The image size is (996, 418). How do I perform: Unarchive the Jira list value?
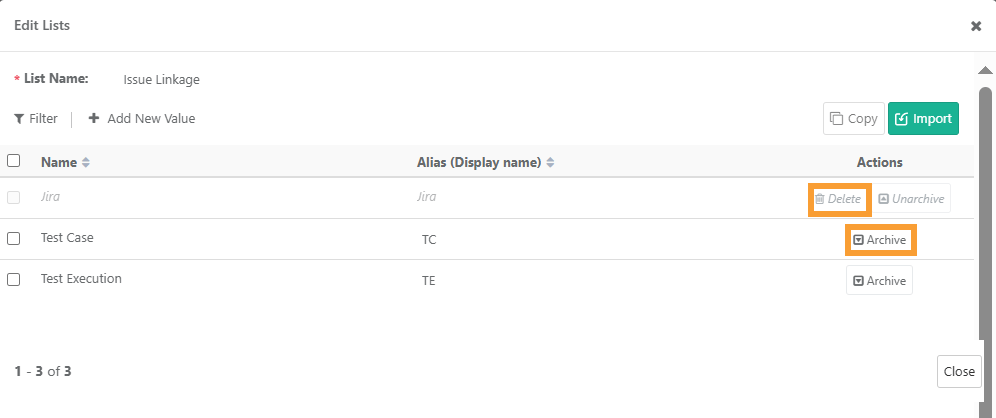[x=911, y=199]
